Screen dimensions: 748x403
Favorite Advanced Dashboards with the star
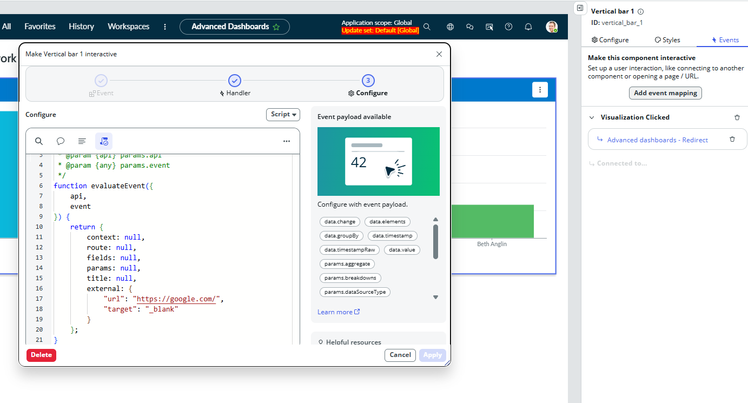tap(276, 26)
